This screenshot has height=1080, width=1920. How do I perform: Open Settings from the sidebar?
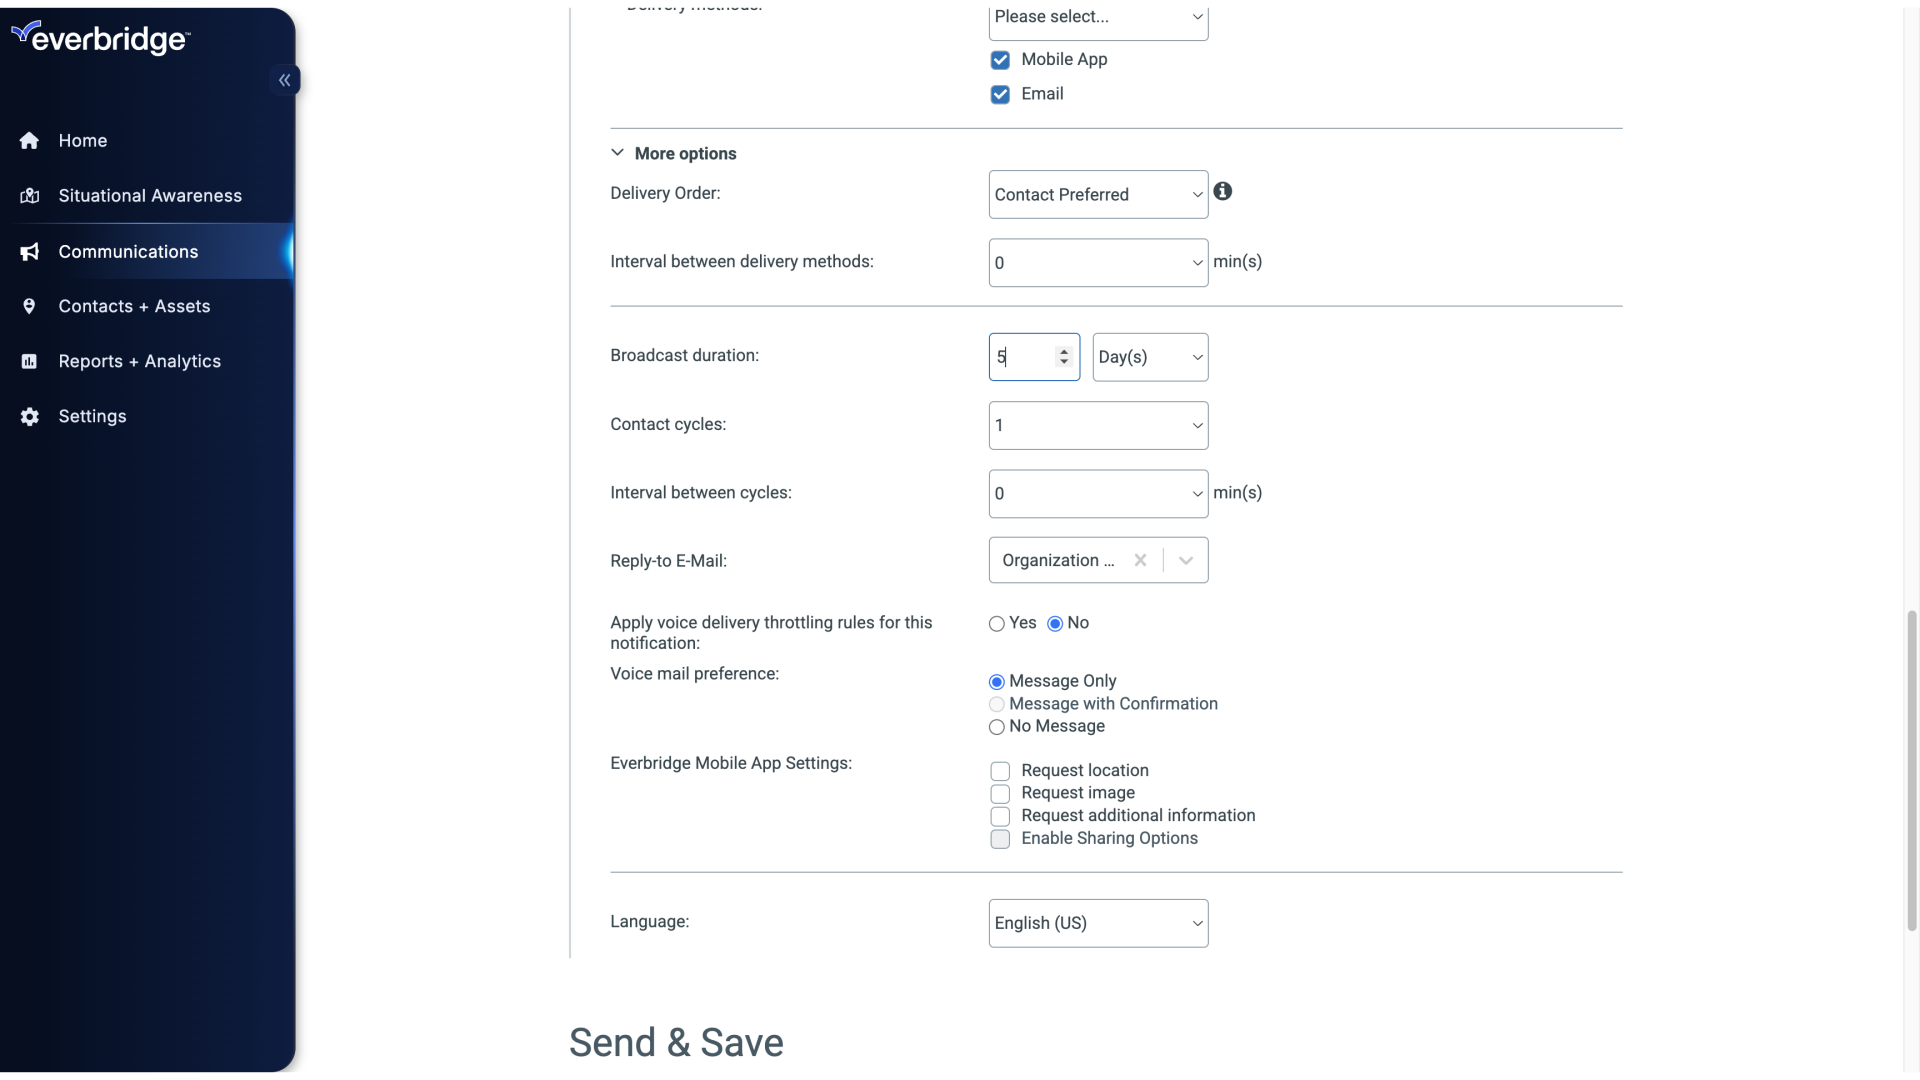92,416
